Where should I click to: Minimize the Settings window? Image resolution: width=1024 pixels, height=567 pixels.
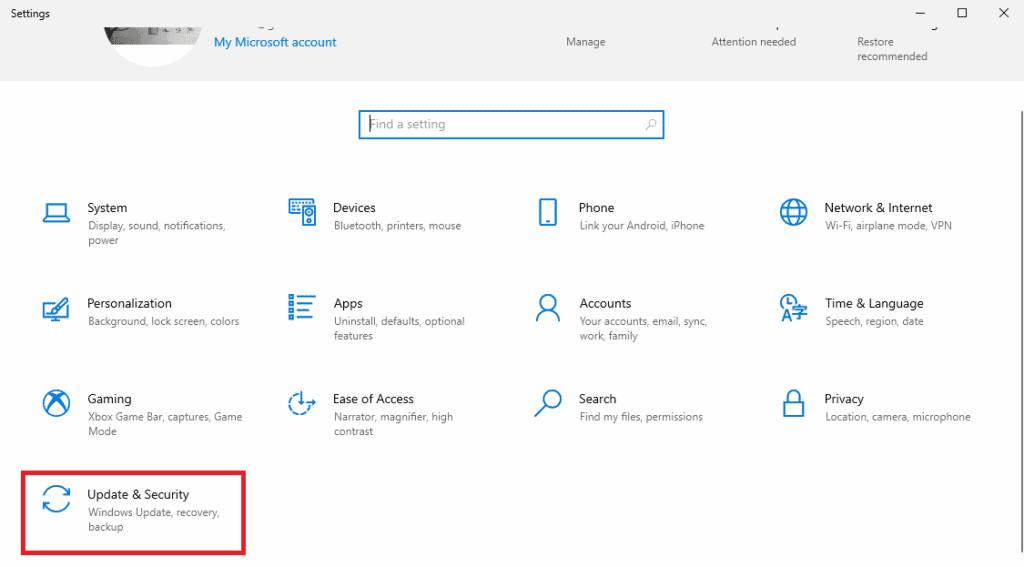pyautogui.click(x=920, y=13)
